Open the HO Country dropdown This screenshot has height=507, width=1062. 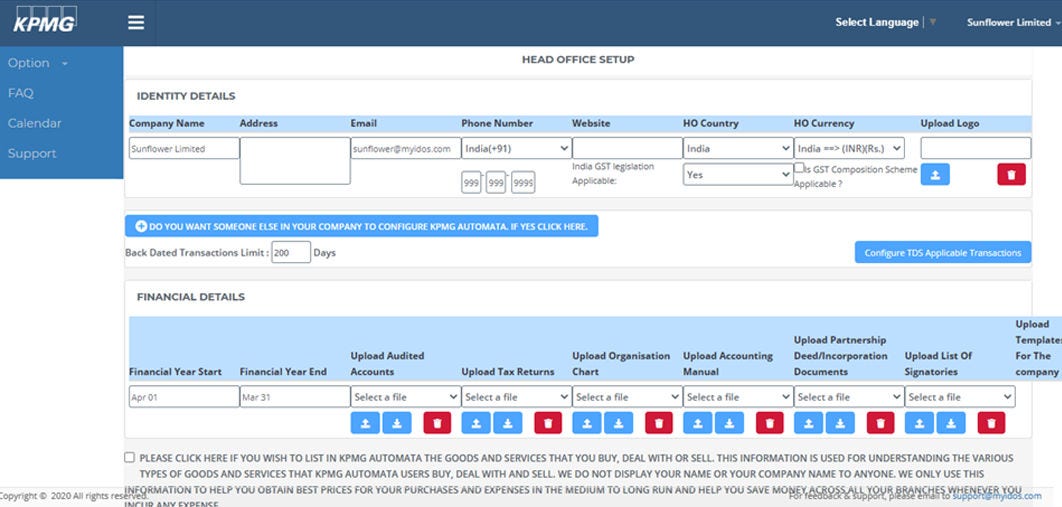point(738,148)
